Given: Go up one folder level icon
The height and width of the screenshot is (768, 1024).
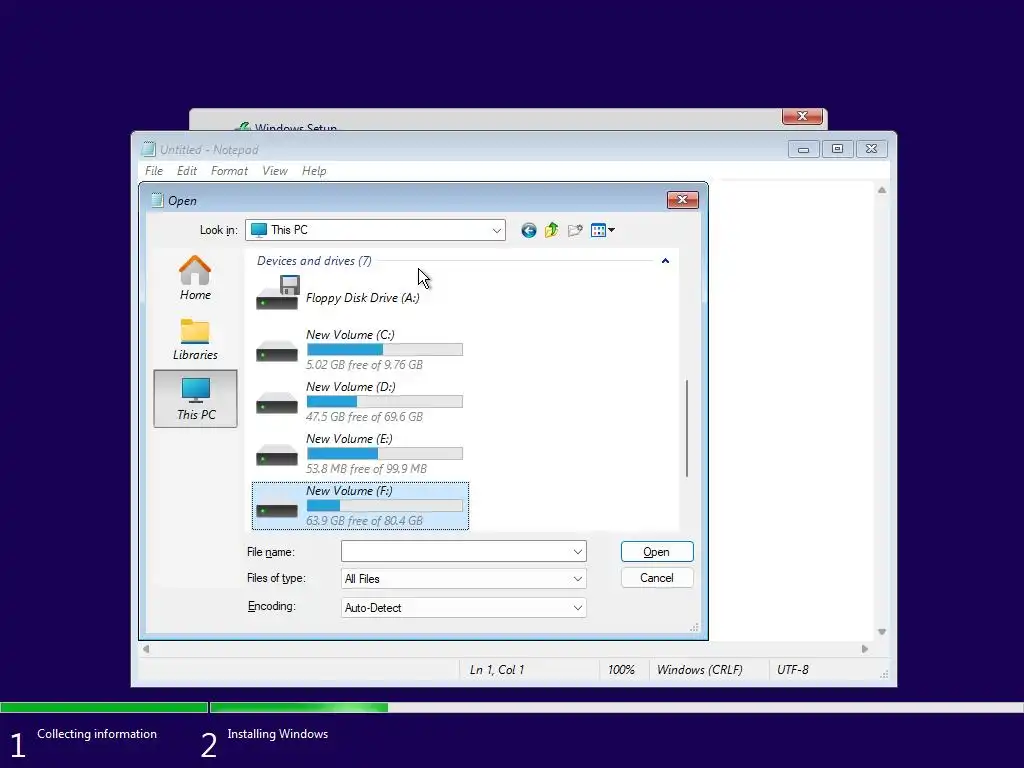Looking at the screenshot, I should coord(552,230).
